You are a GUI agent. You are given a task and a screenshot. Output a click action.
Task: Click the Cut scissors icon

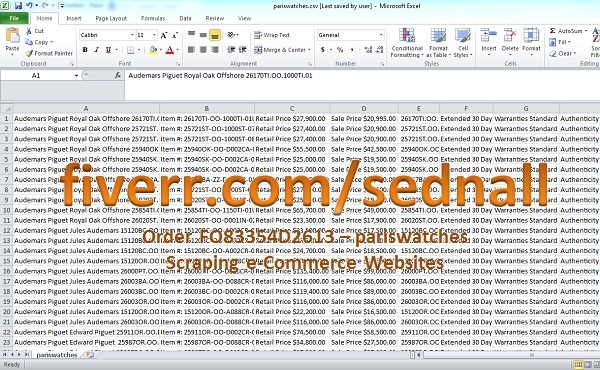[x=29, y=31]
